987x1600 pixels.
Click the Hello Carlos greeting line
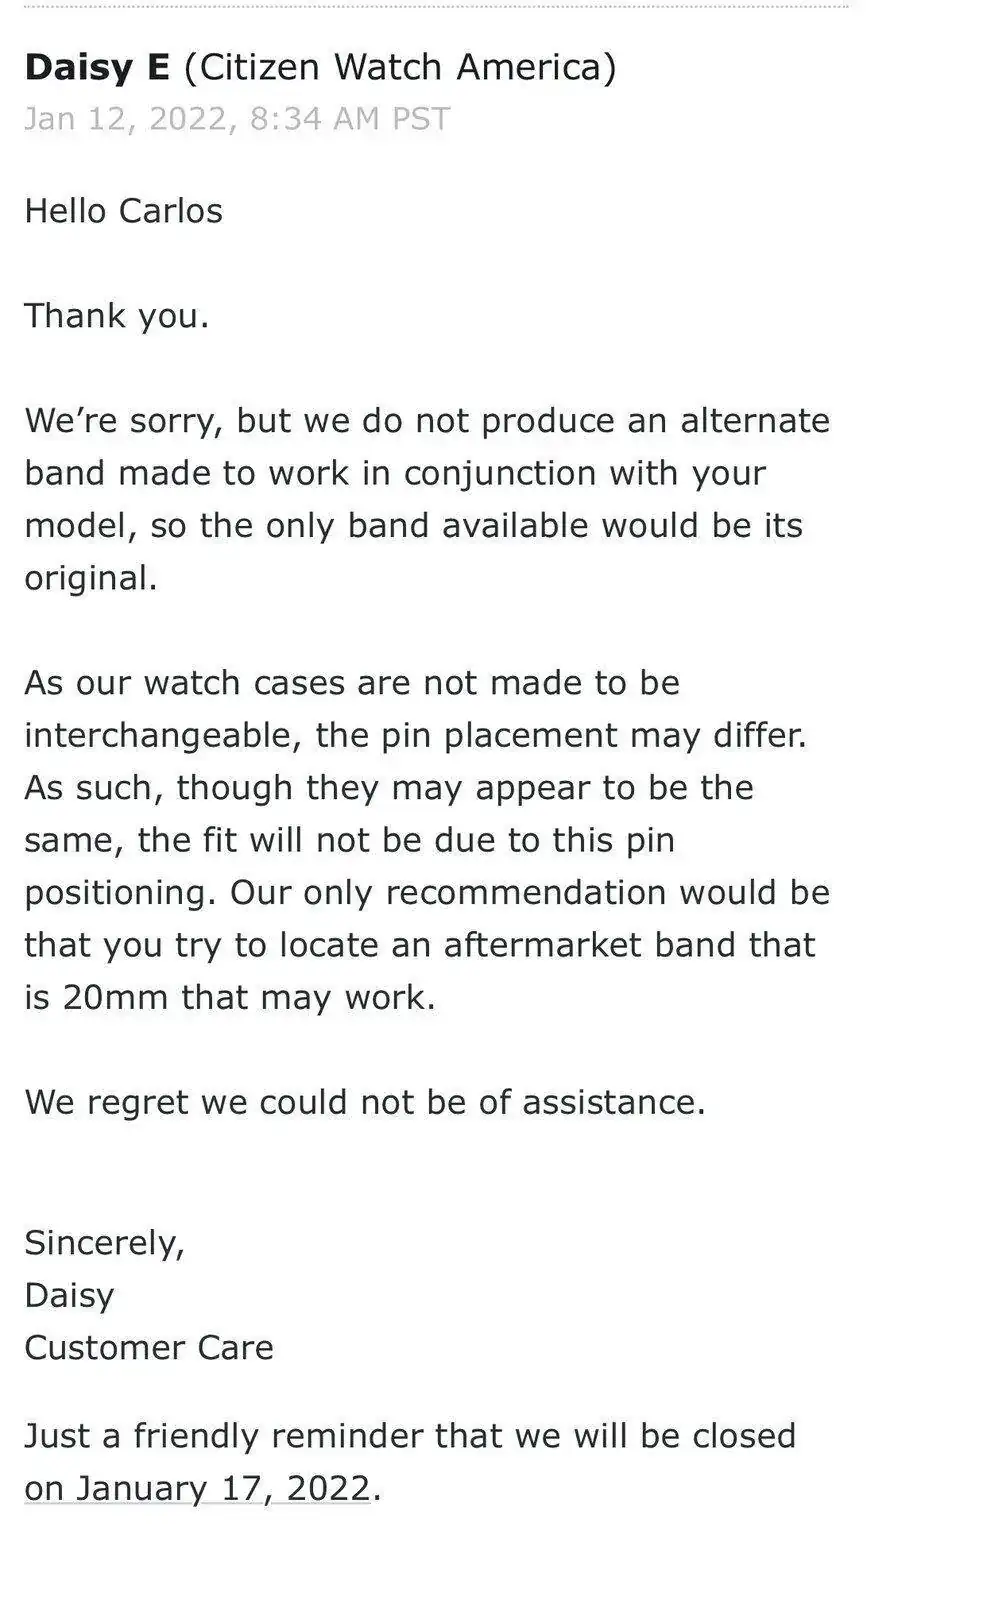pyautogui.click(x=123, y=211)
